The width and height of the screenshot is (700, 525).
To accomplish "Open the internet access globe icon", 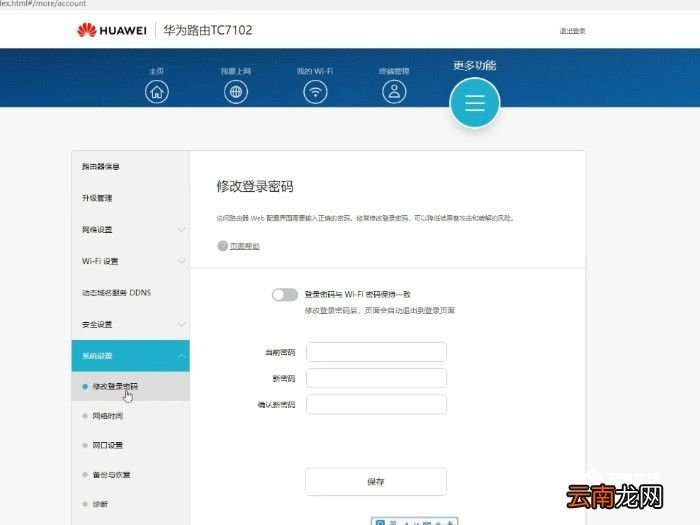I will click(x=236, y=92).
